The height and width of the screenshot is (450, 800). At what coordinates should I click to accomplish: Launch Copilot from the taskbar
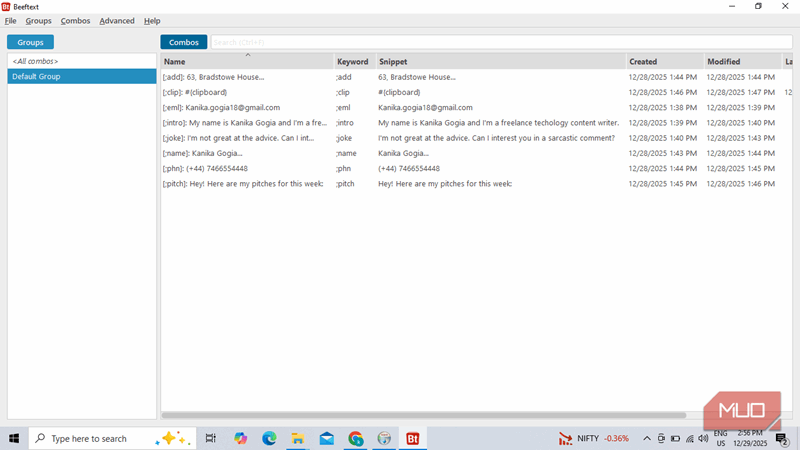(x=240, y=438)
